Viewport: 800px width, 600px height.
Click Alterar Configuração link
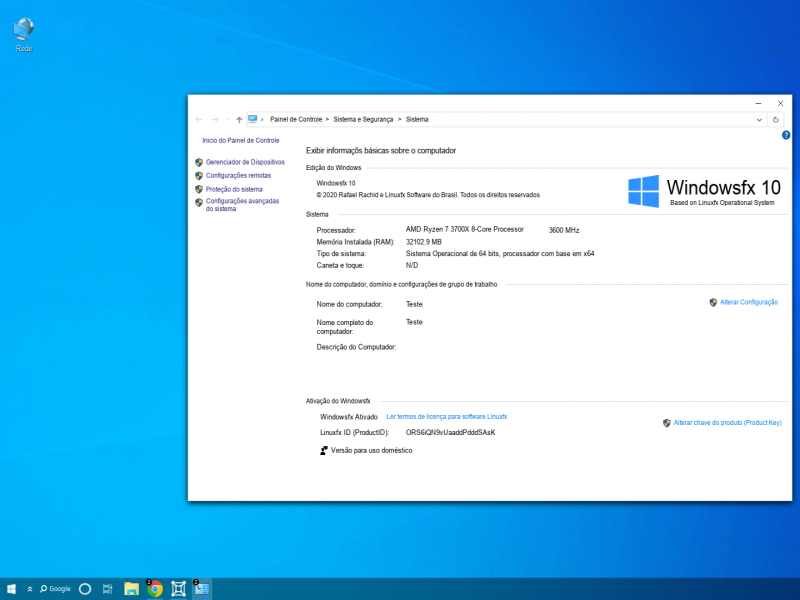click(749, 302)
